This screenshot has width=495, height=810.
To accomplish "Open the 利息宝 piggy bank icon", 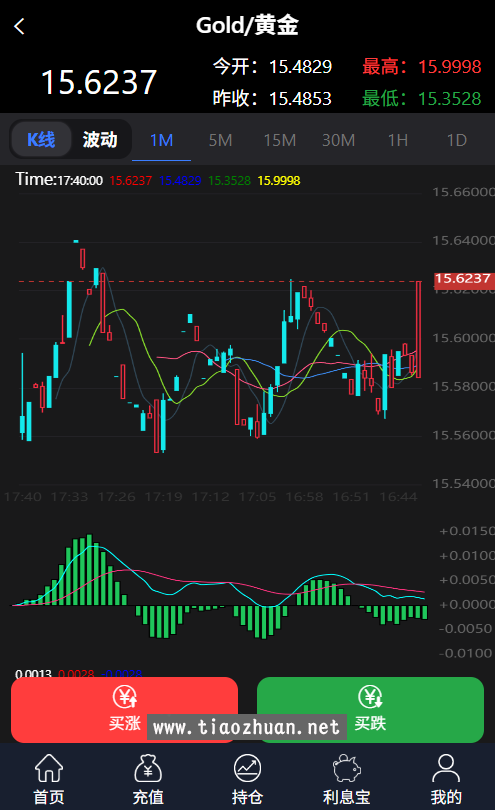I will coord(346,768).
